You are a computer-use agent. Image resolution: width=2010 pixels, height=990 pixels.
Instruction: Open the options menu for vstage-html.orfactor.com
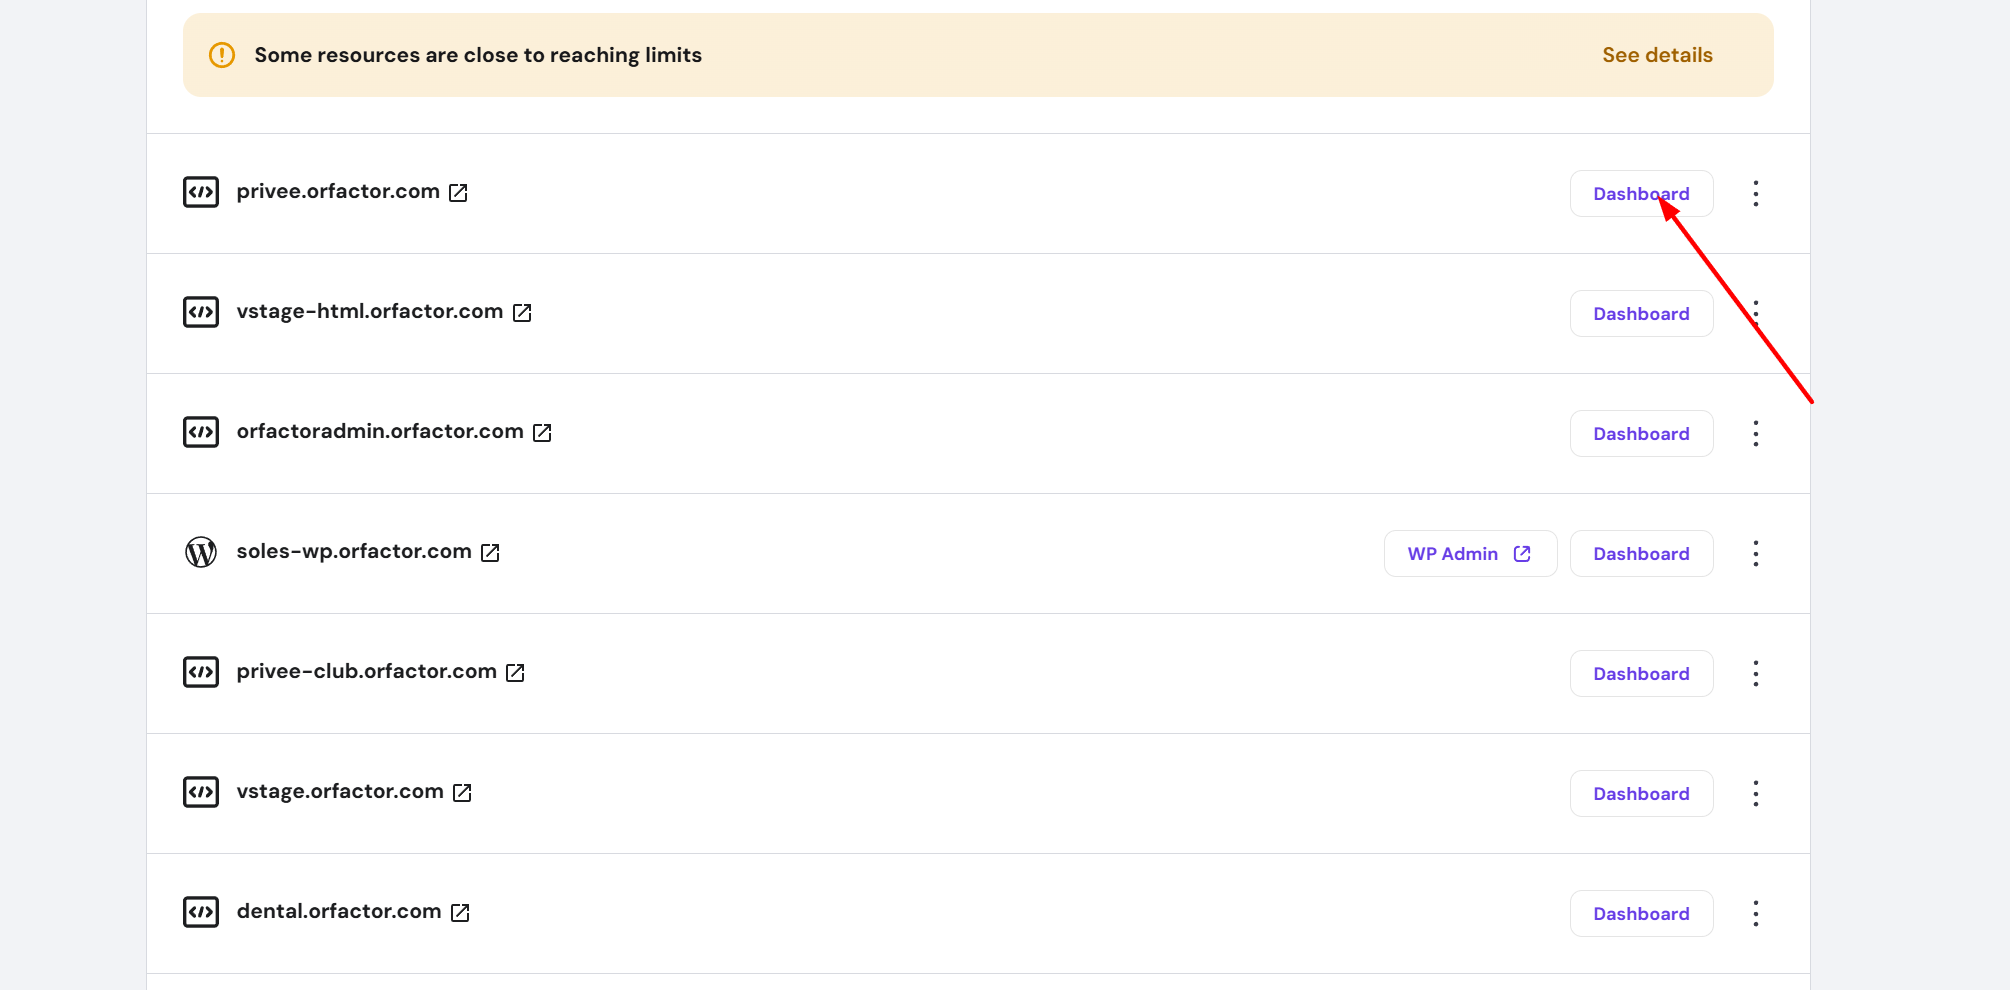point(1754,312)
